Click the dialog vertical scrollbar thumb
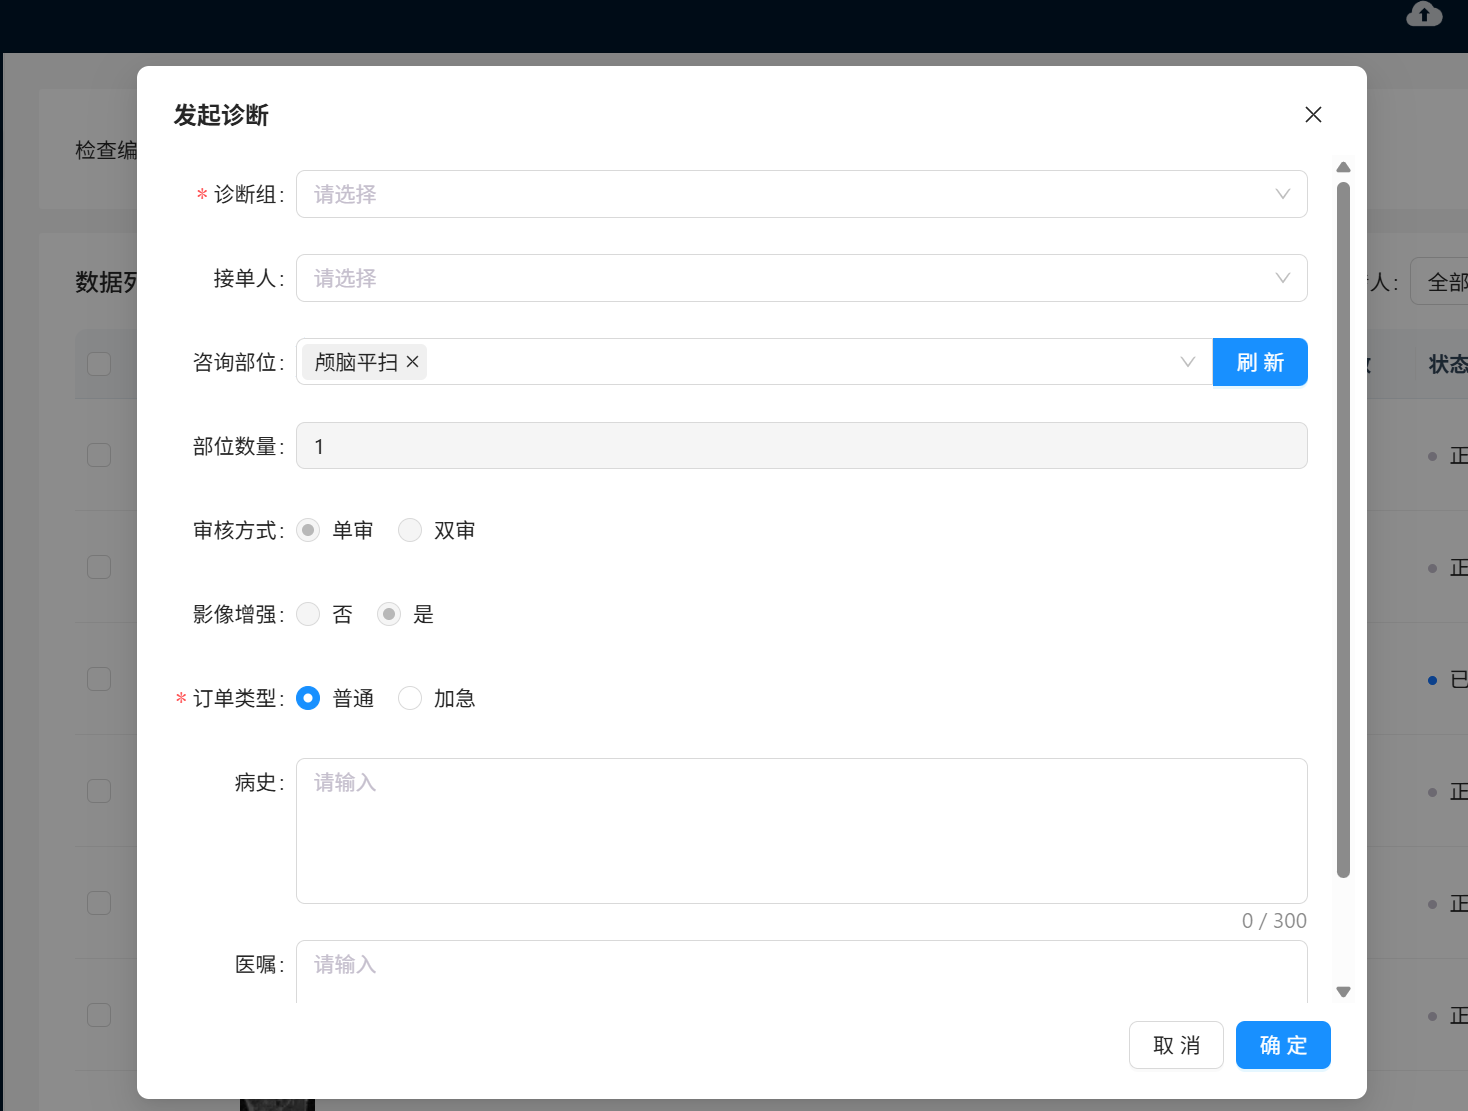Screen dimensions: 1468x1111 click(x=1343, y=530)
